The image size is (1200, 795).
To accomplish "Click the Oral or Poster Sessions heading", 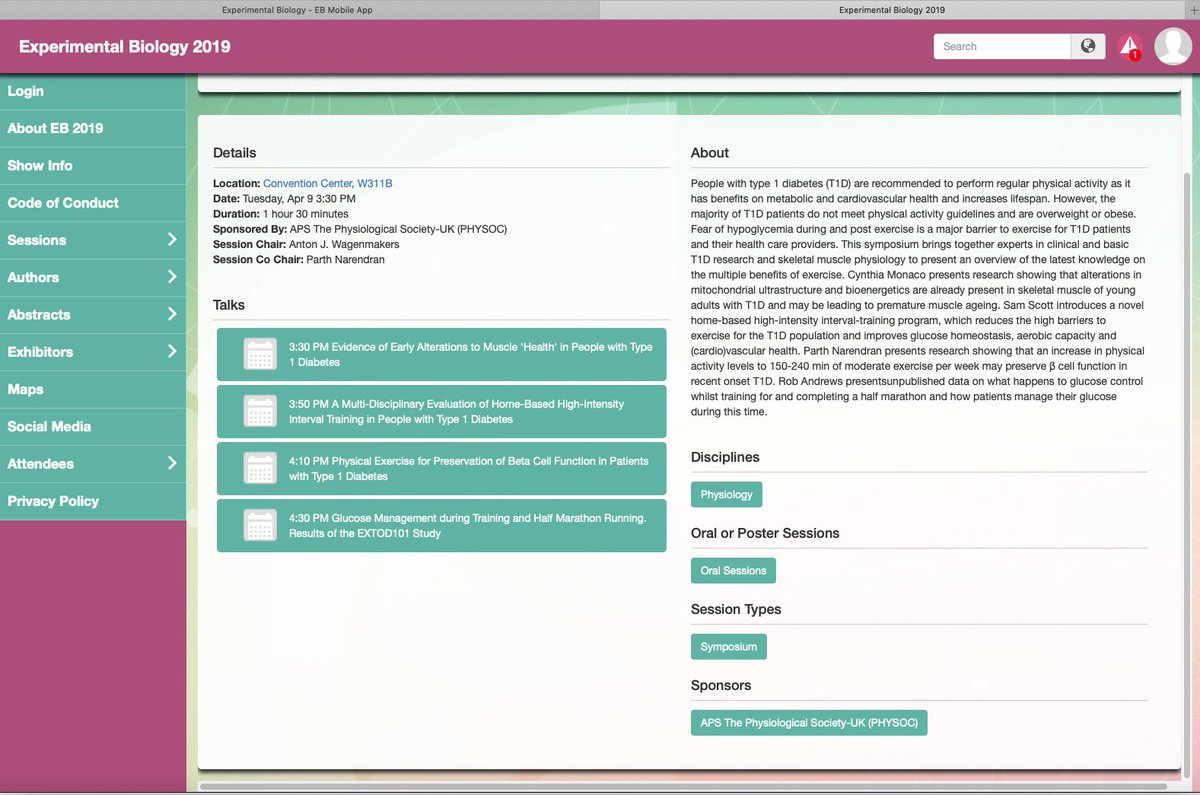I will tap(765, 533).
